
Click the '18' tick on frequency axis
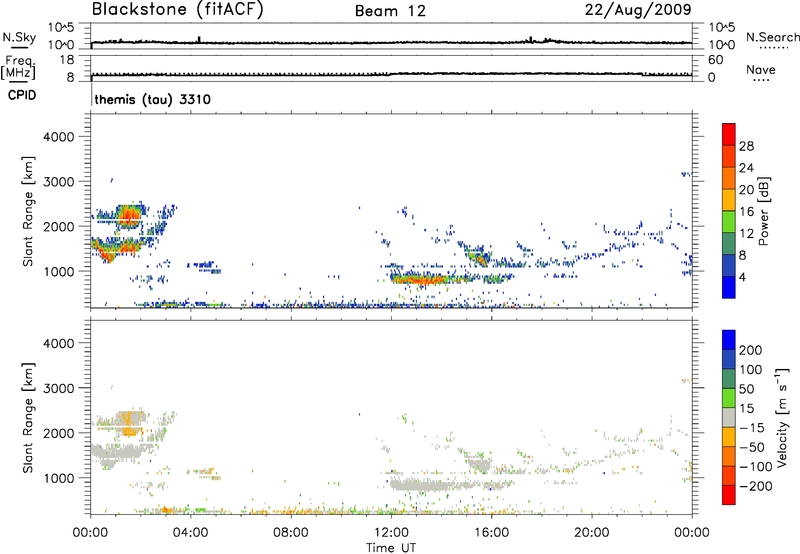(67, 60)
